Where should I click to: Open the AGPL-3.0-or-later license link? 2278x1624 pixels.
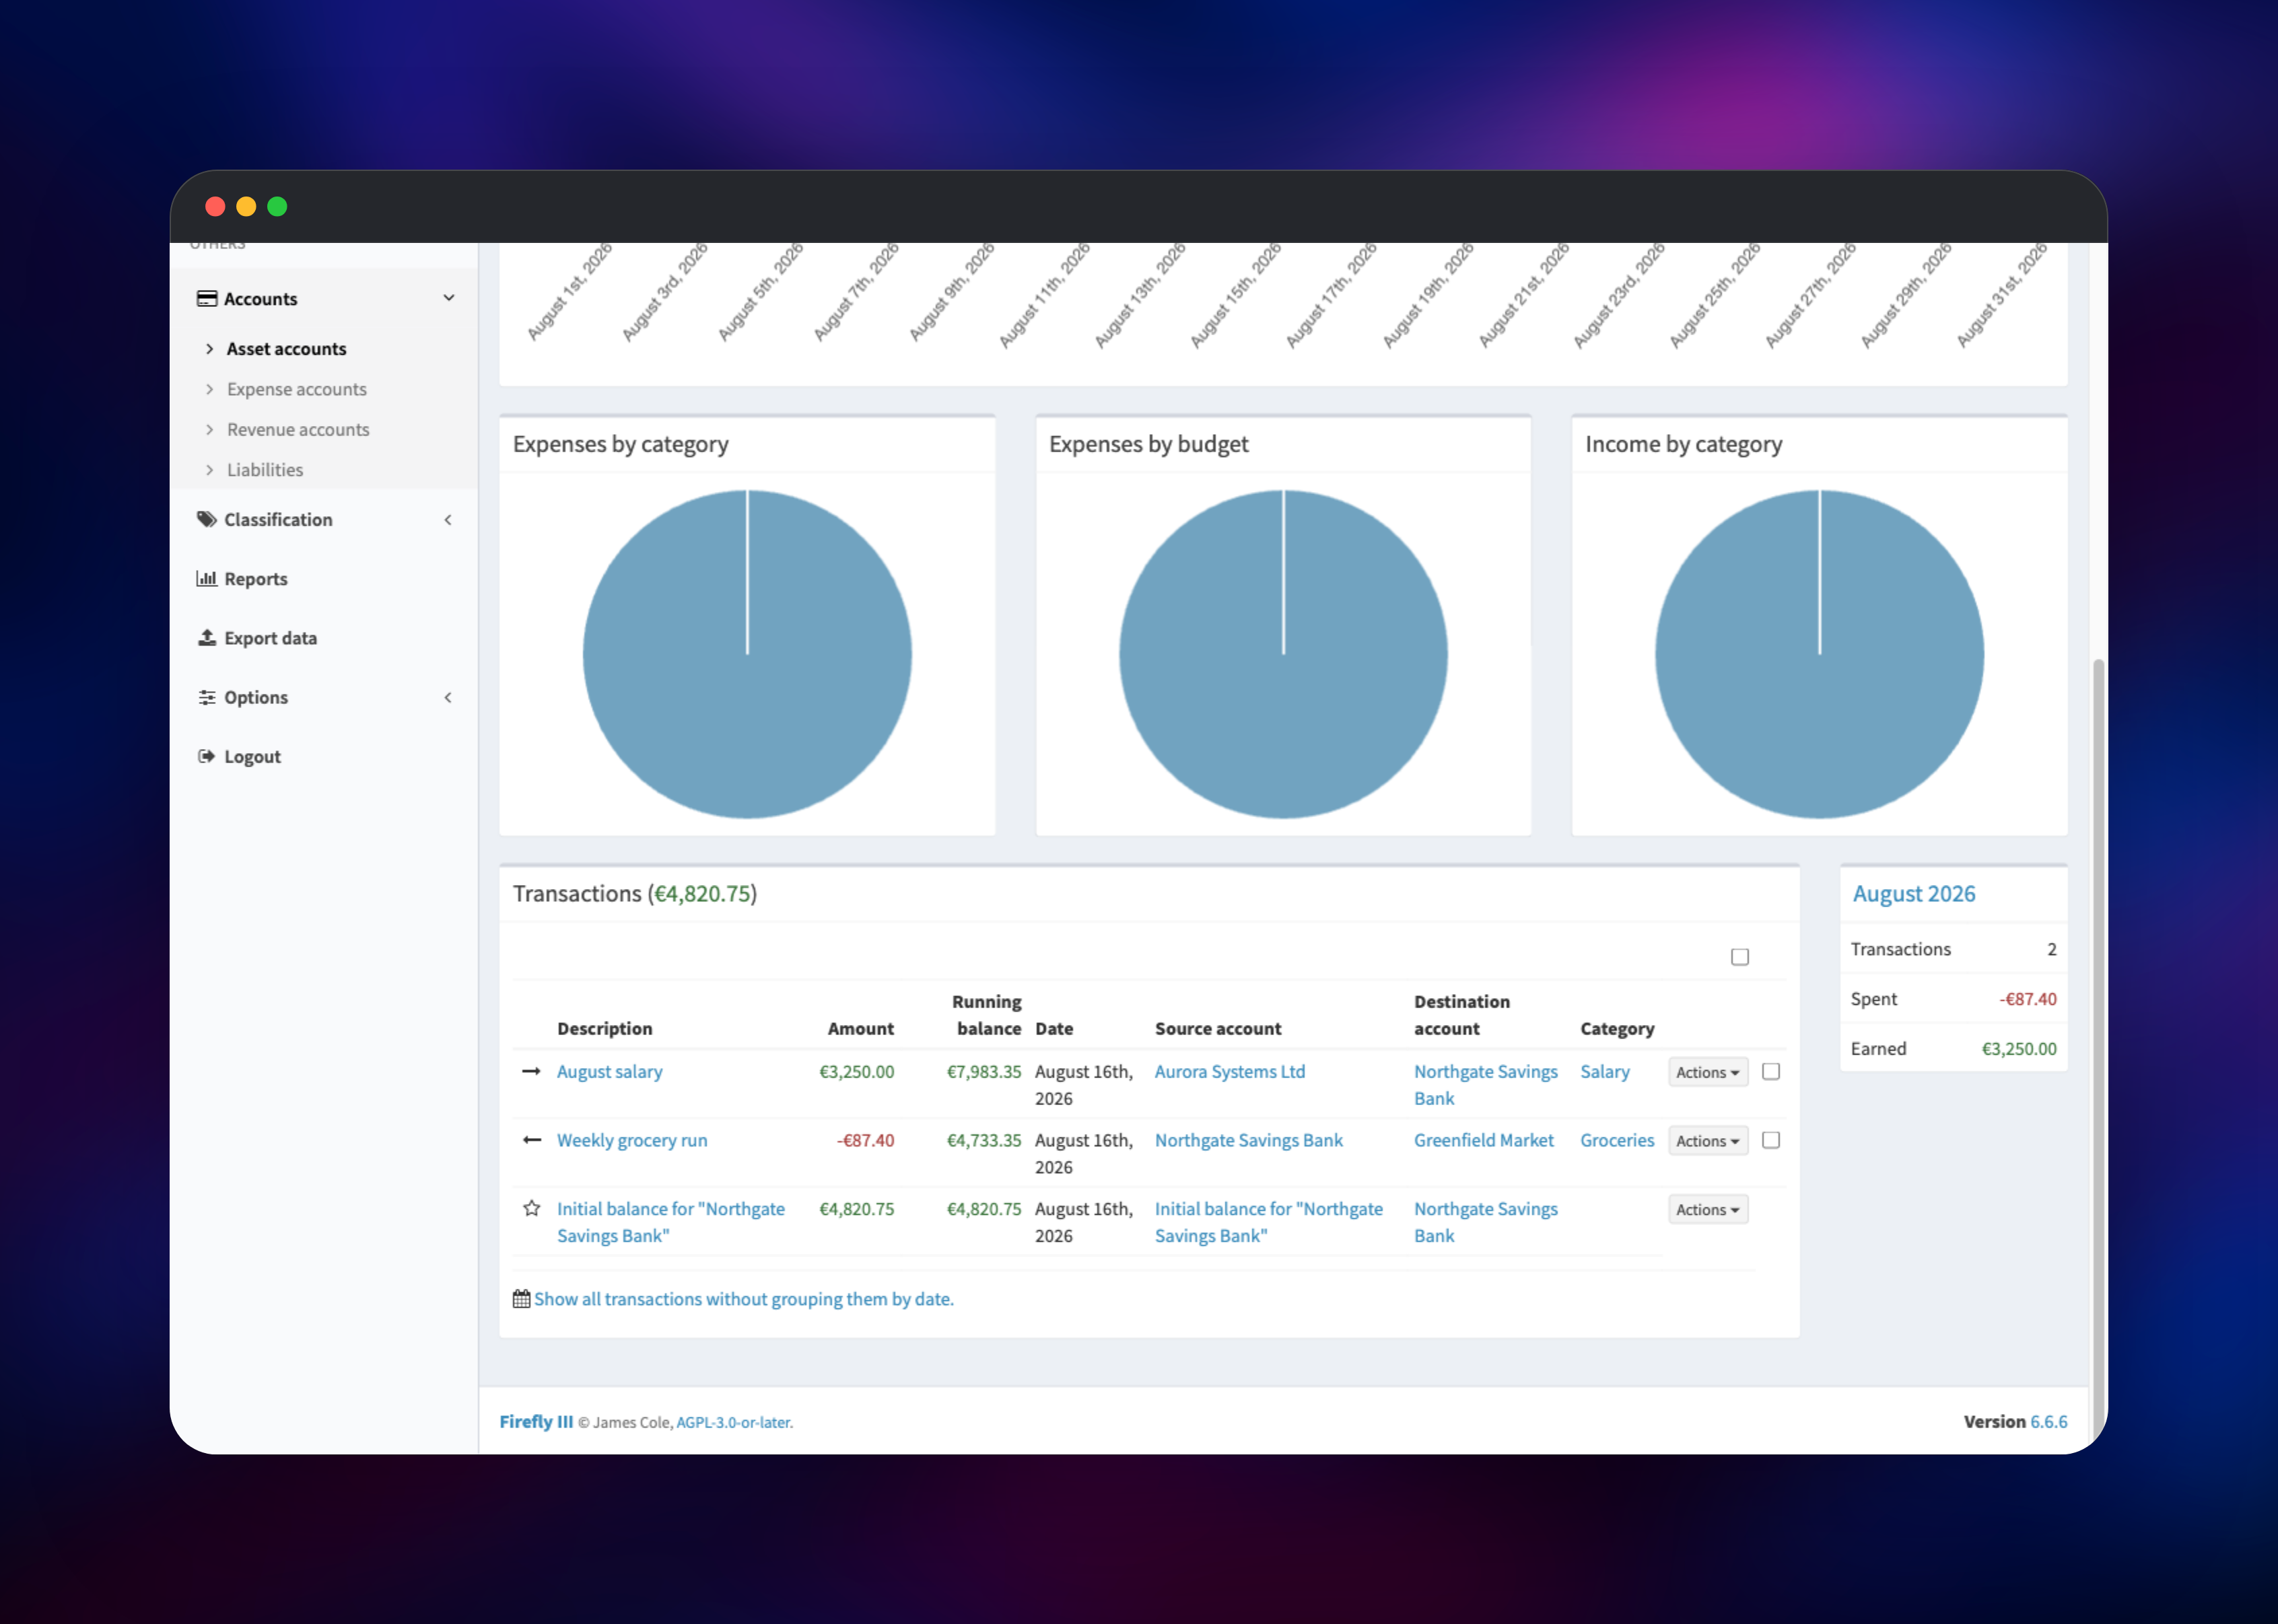(734, 1423)
